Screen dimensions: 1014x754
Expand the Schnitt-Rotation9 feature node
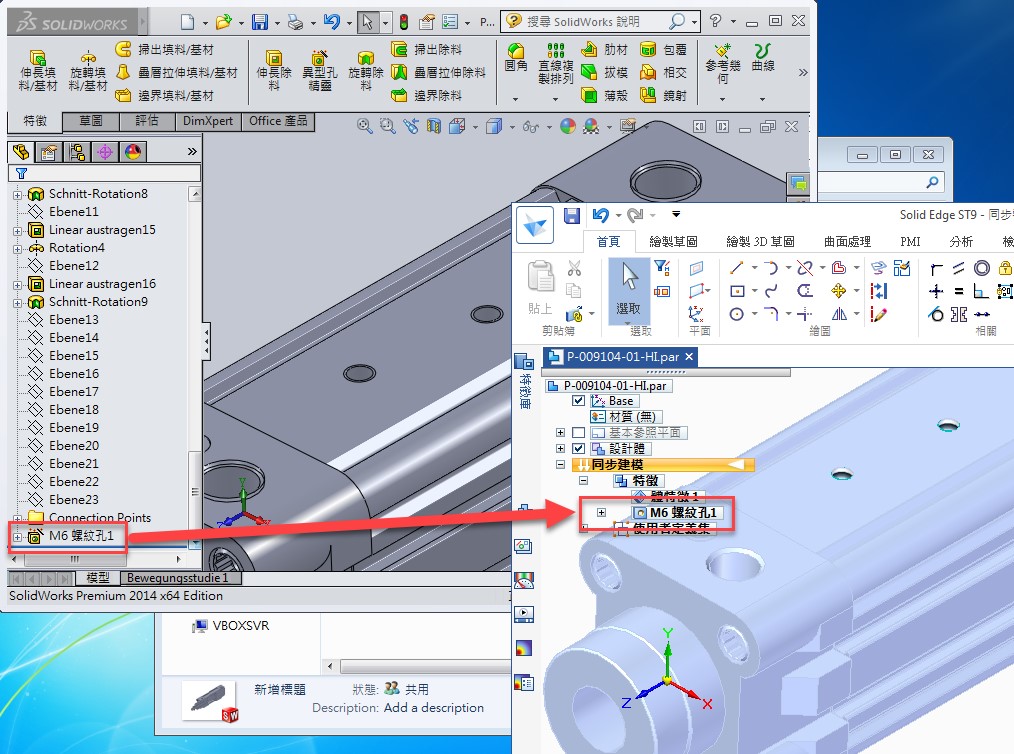point(17,303)
